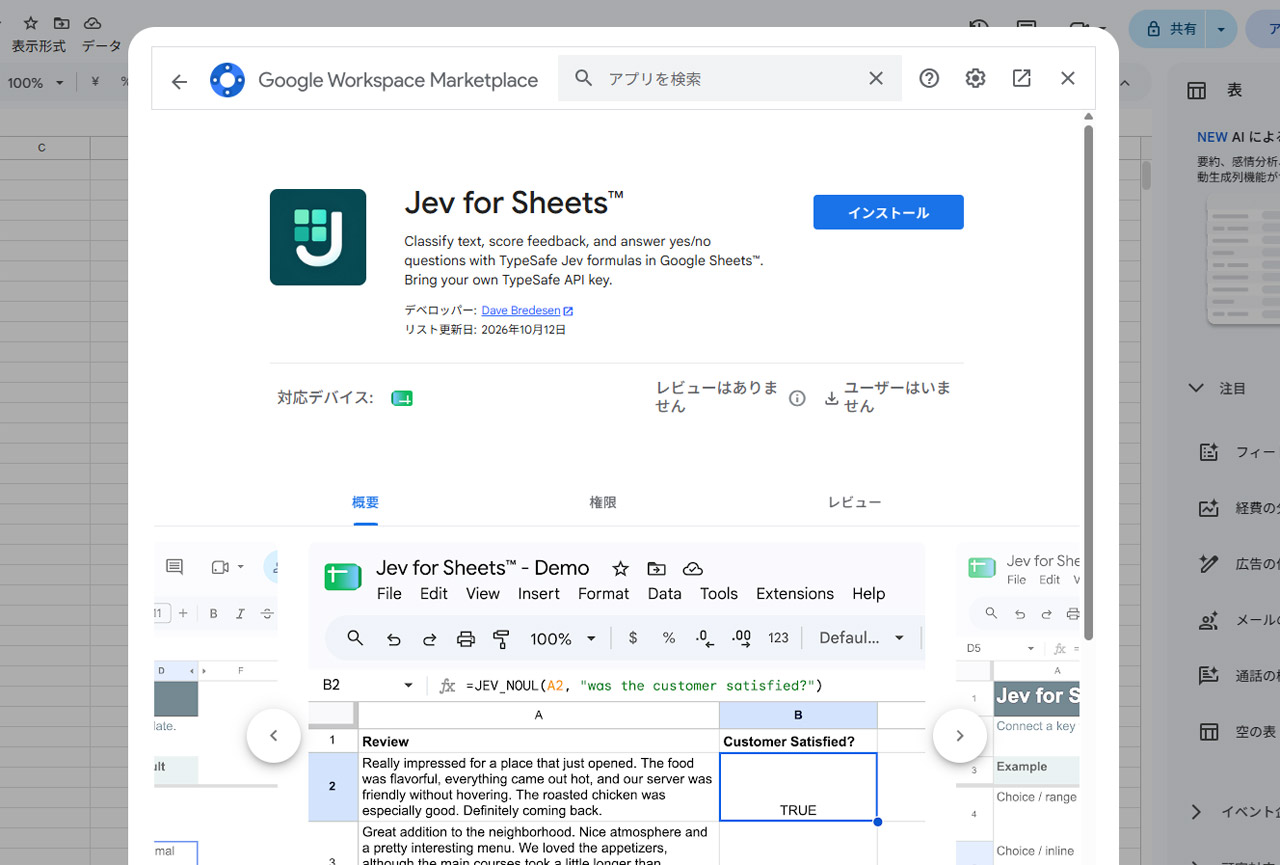Select the 経費の template in side panel
The image size is (1280, 865).
[x=1208, y=508]
